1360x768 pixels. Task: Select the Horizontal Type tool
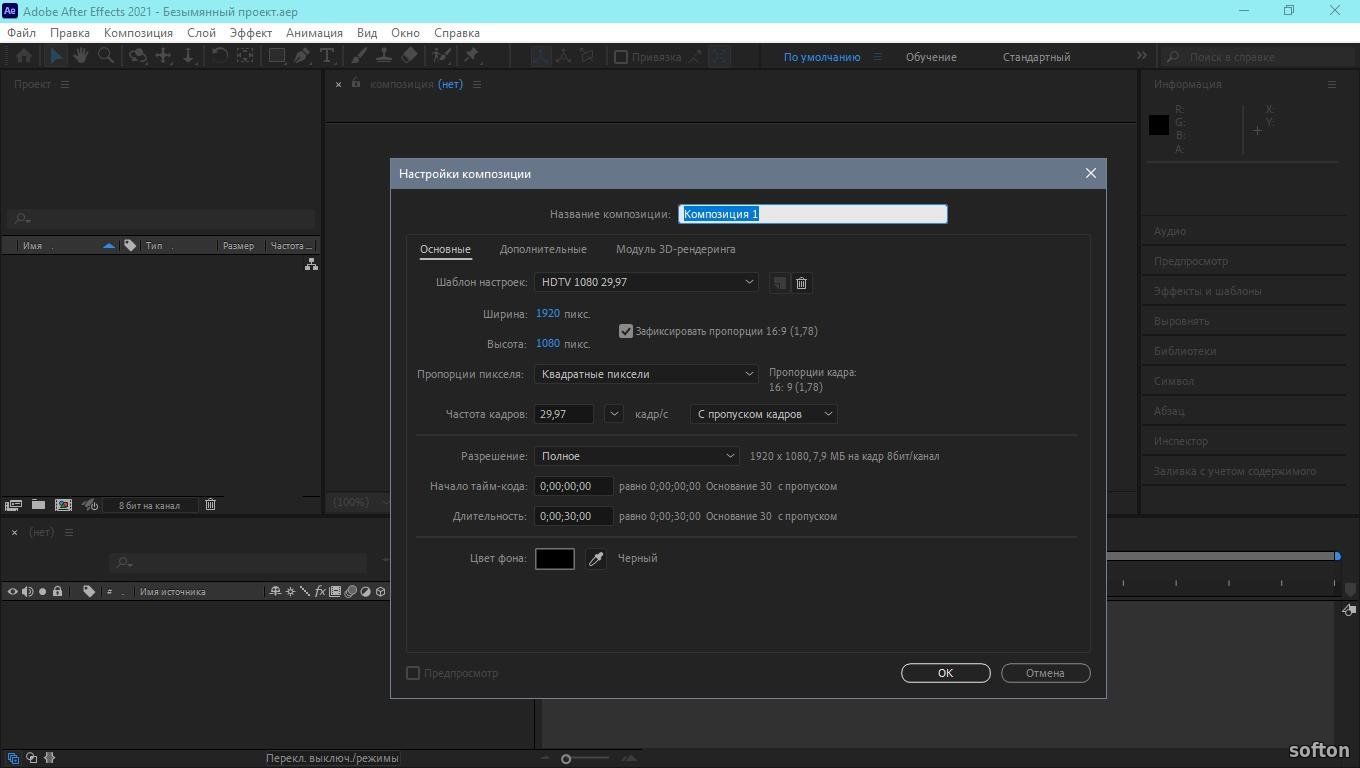327,57
